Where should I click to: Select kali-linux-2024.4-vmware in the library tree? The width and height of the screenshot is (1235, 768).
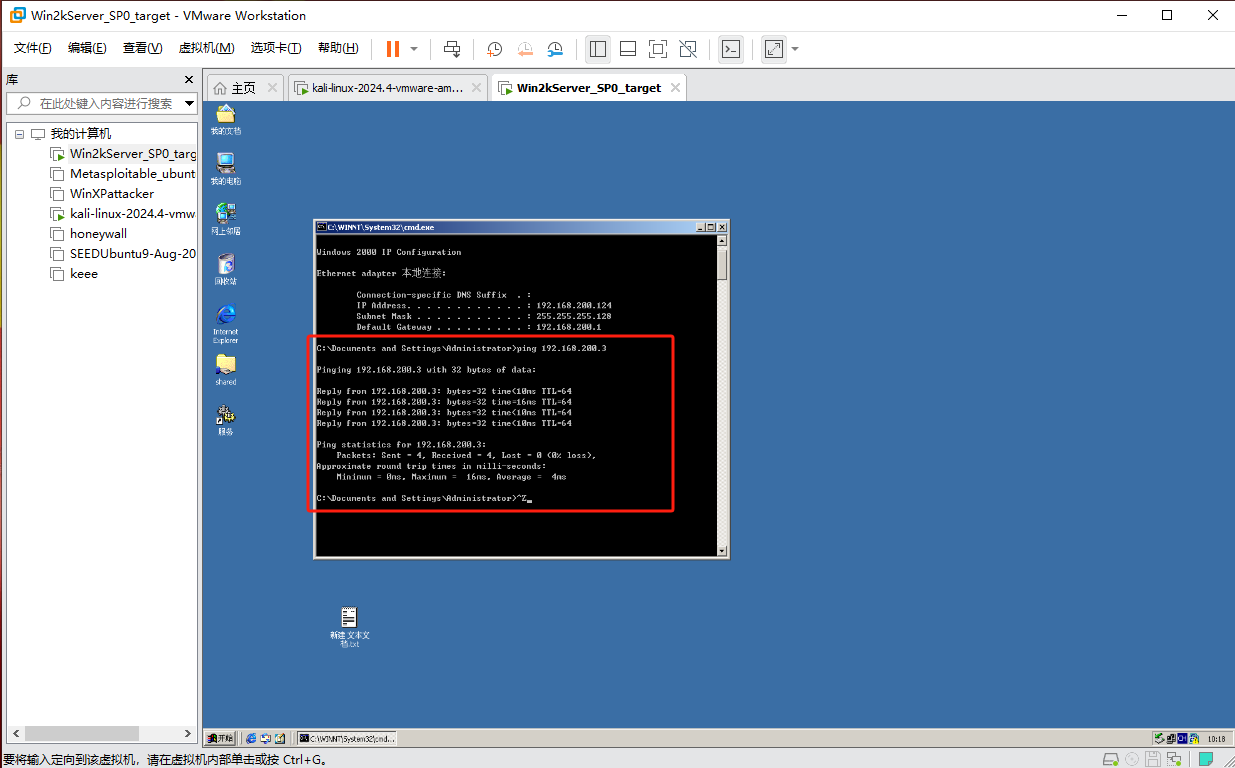point(123,214)
